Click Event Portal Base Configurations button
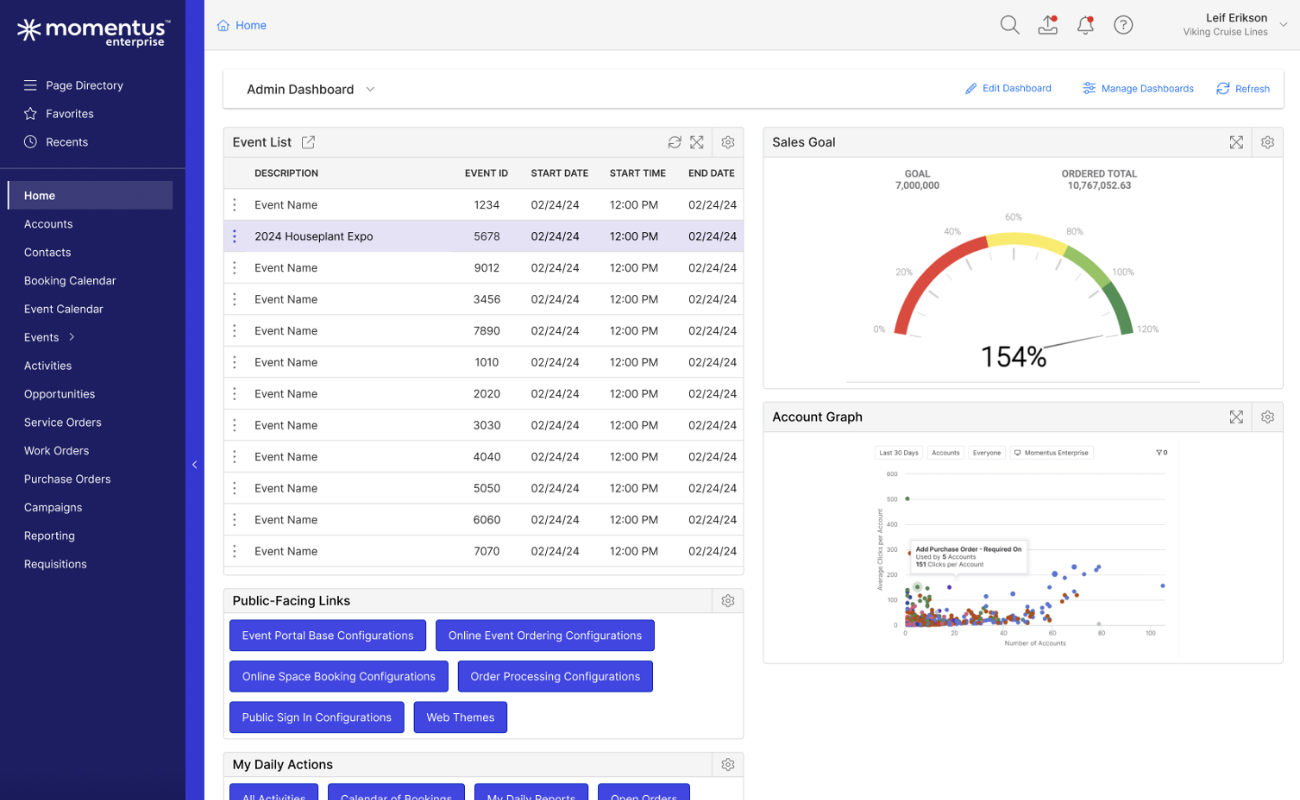This screenshot has height=800, width=1300. click(x=327, y=636)
